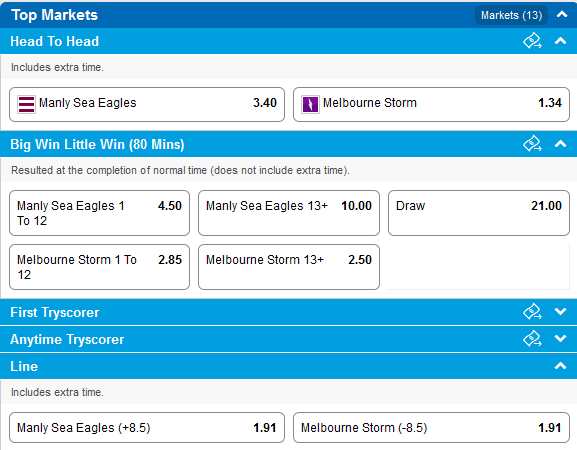
Task: Click the bet ticket icon in Big Win Little Win header
Action: pyautogui.click(x=532, y=144)
